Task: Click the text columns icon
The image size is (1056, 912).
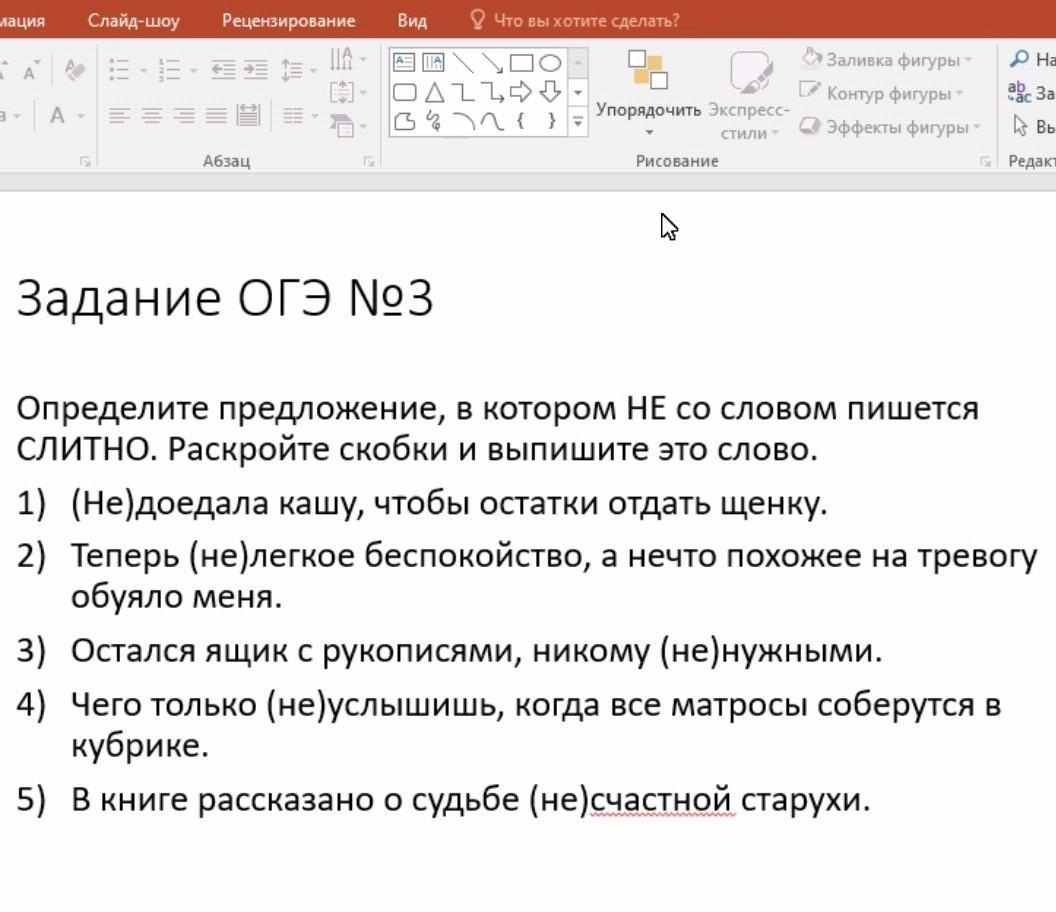Action: (x=293, y=116)
